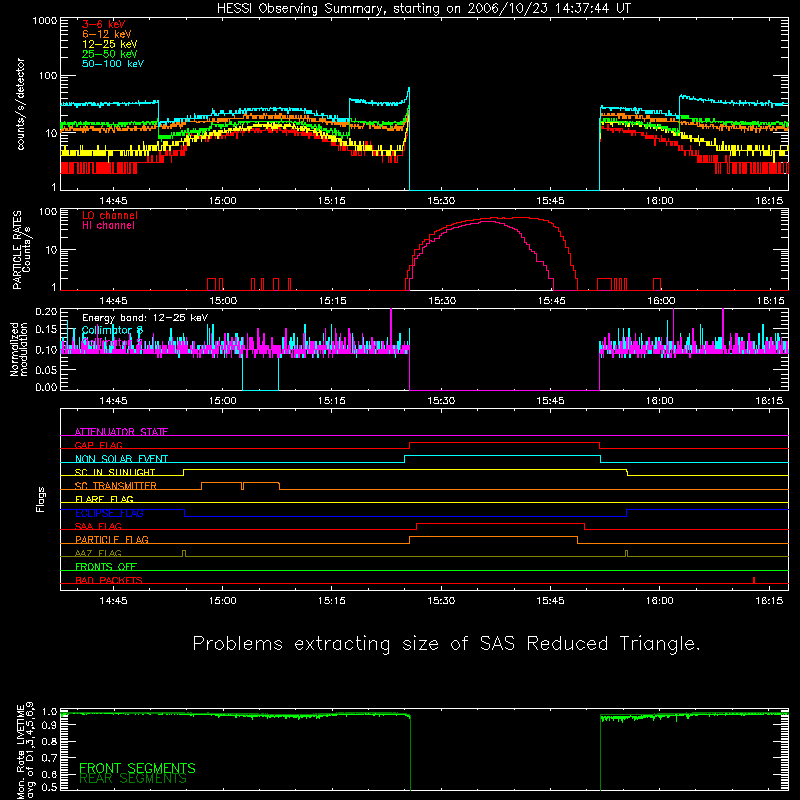Click the top-panel yellow 12-25 keV legend label
Viewport: 800px width, 800px height.
click(110, 44)
